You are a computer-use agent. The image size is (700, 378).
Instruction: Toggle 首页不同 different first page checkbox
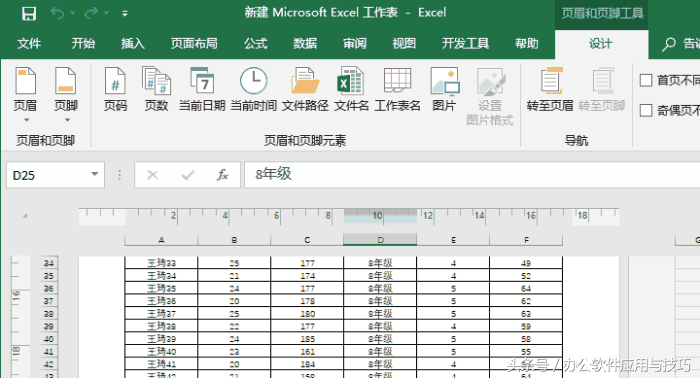click(646, 80)
